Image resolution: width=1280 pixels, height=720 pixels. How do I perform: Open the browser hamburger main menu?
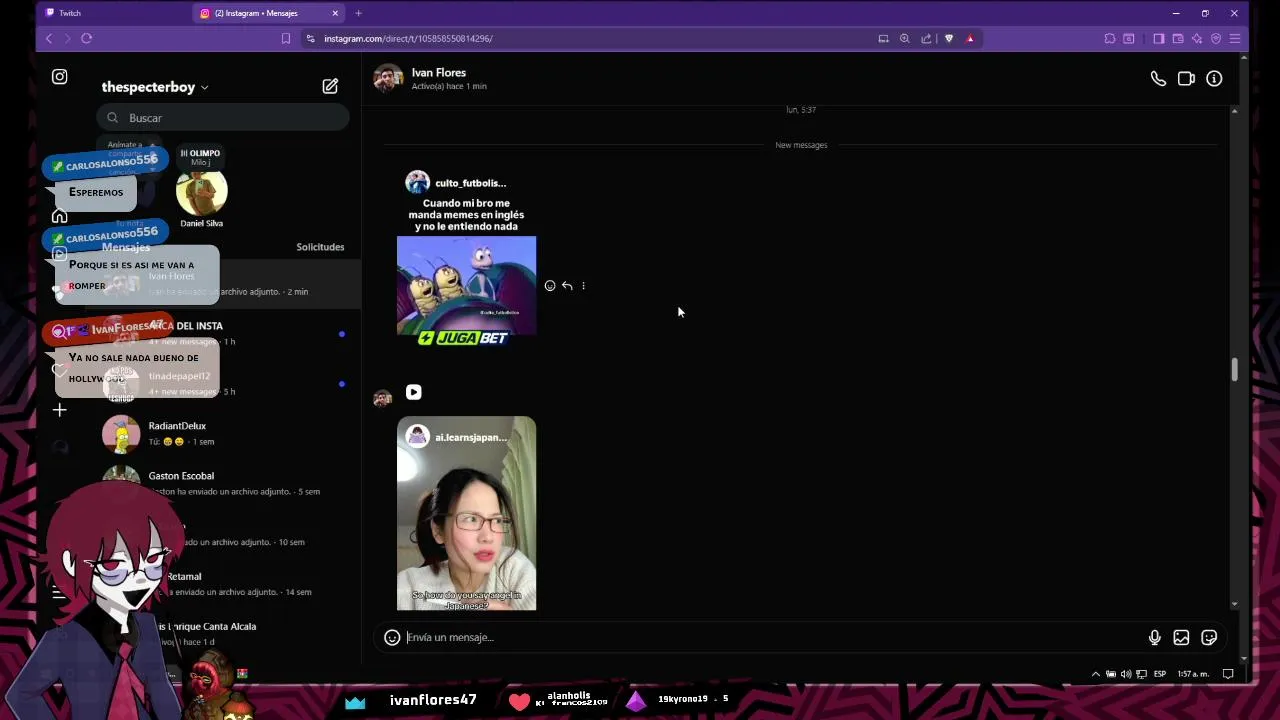coord(1235,38)
